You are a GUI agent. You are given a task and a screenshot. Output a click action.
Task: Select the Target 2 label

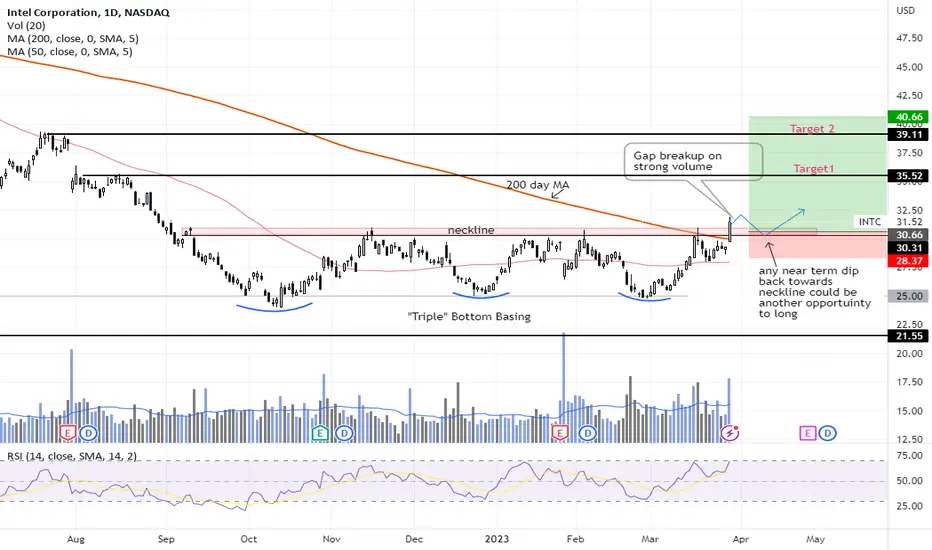click(x=812, y=128)
